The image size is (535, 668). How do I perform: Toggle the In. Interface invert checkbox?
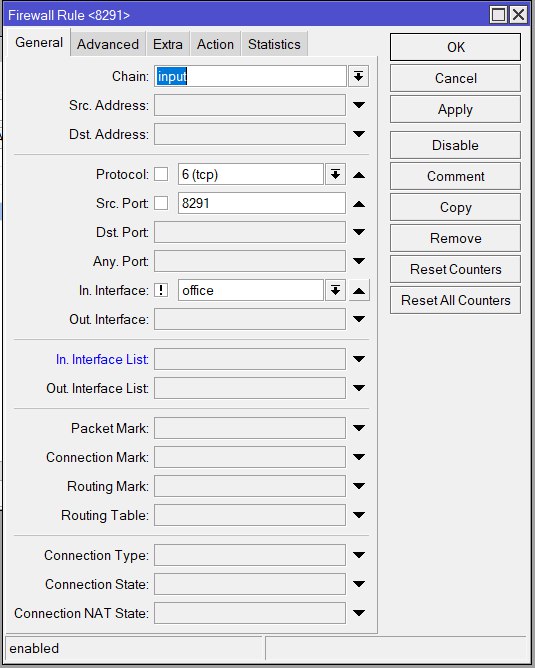click(x=161, y=290)
